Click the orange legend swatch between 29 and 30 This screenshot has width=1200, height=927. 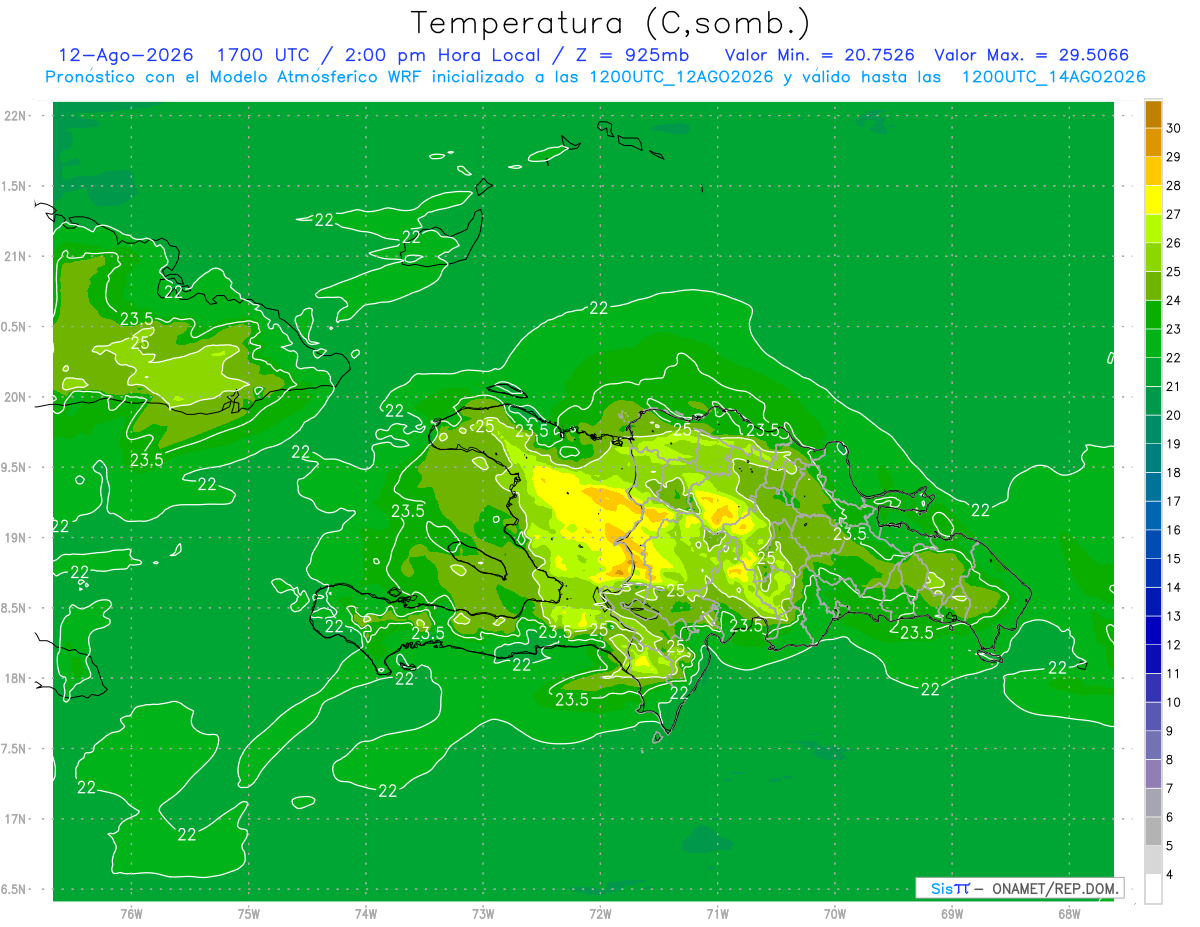pos(1153,142)
